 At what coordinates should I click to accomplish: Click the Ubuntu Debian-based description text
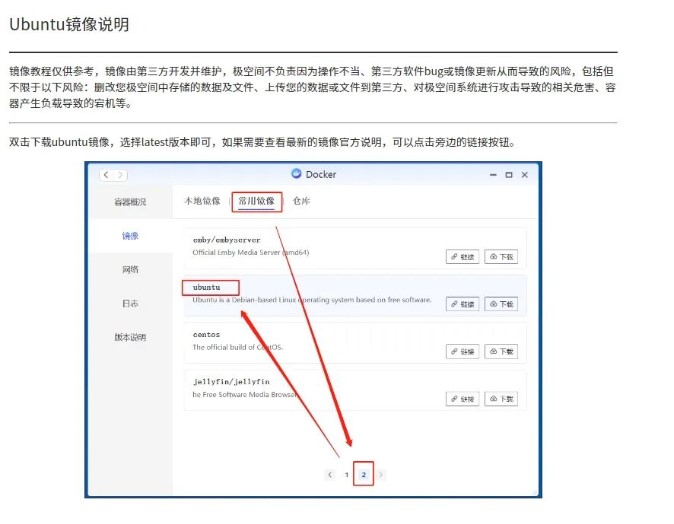click(x=312, y=300)
